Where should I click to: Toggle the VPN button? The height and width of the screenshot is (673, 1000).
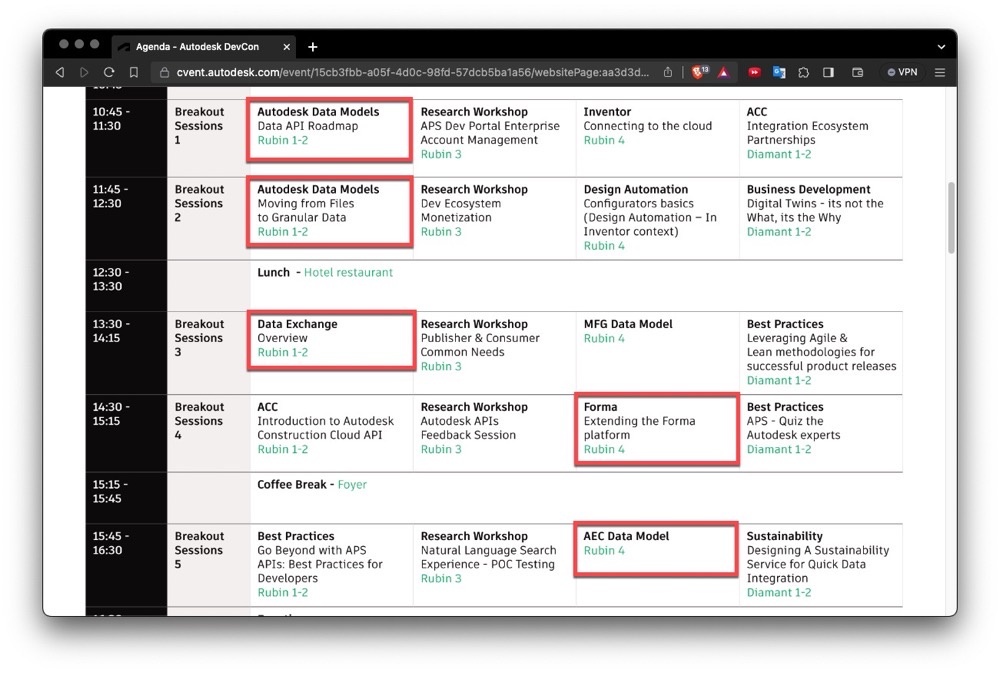[x=901, y=72]
